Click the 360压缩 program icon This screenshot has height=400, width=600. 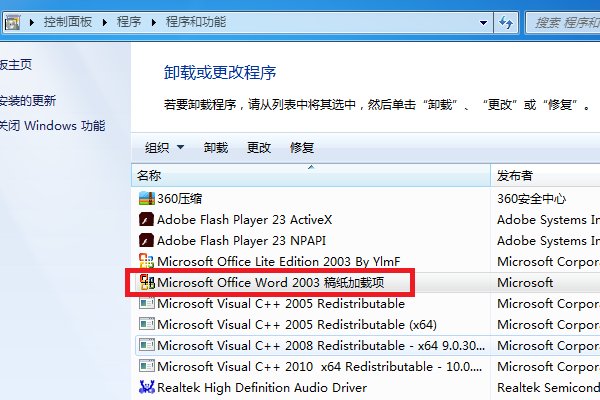click(x=147, y=198)
